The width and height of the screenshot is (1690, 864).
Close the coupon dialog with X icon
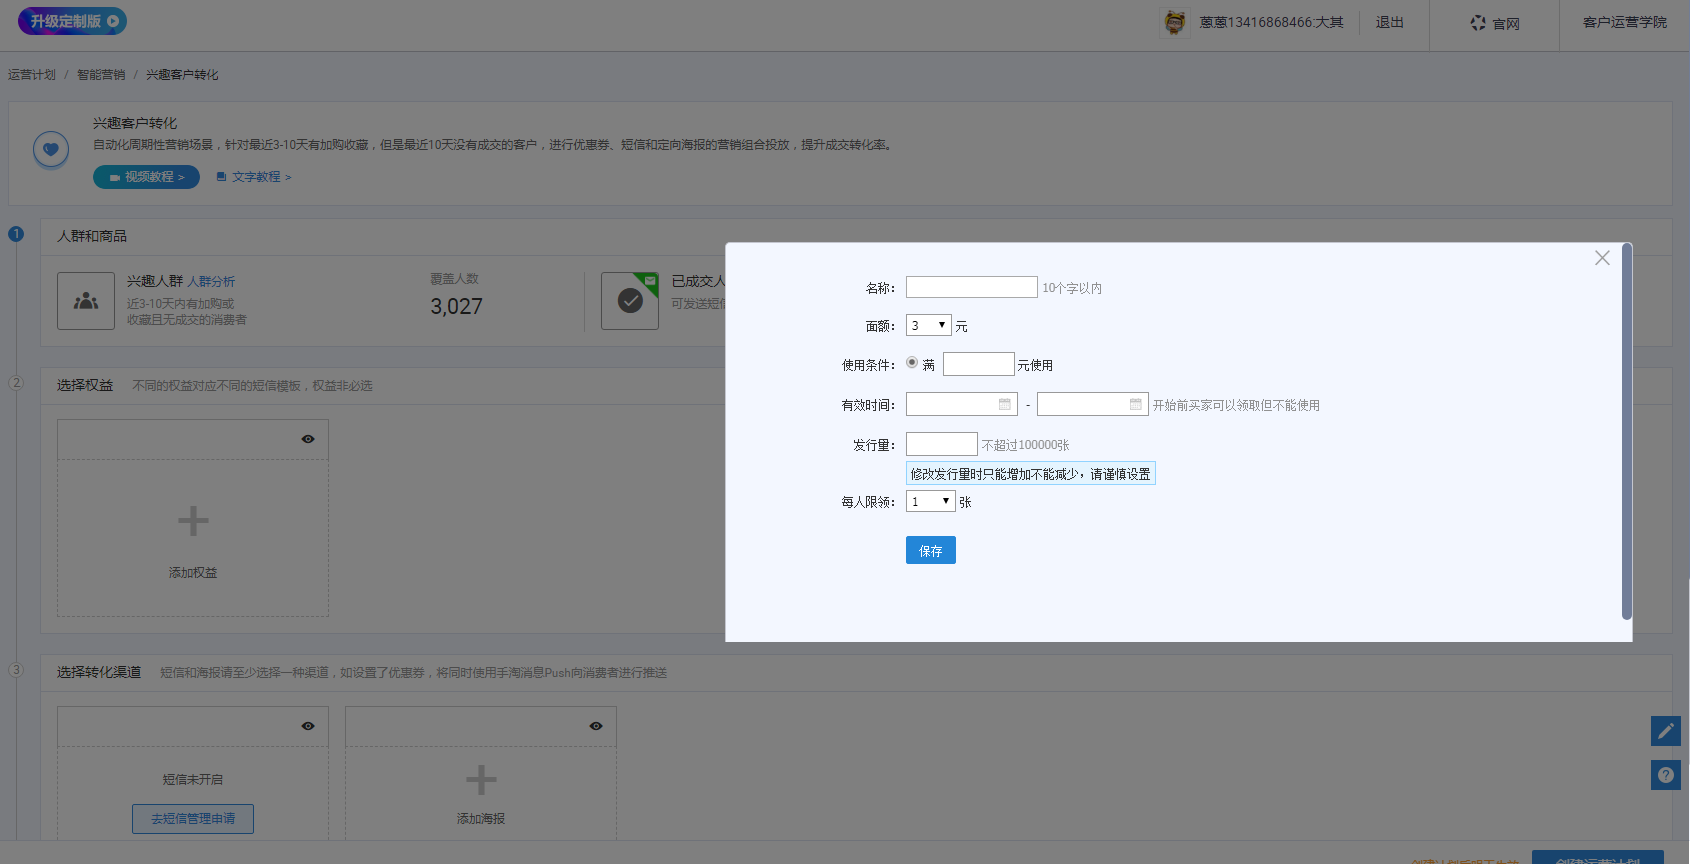1602,258
